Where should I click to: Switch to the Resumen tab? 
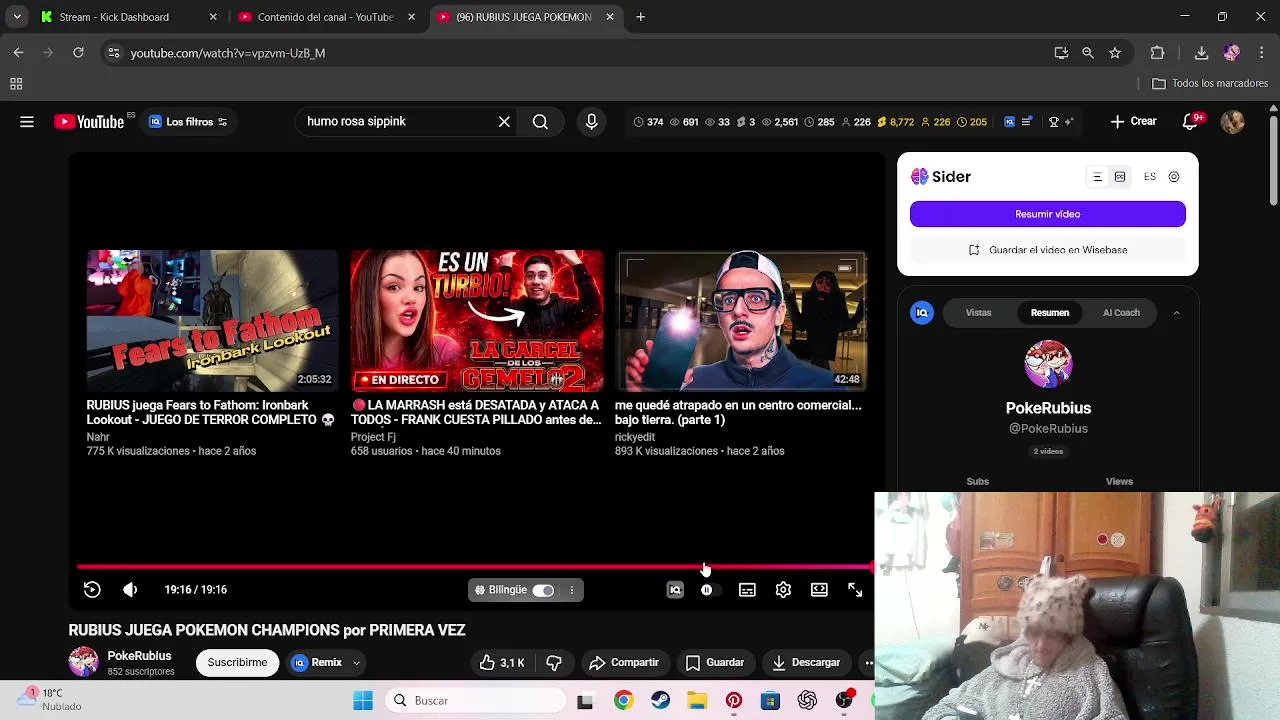tap(1050, 313)
